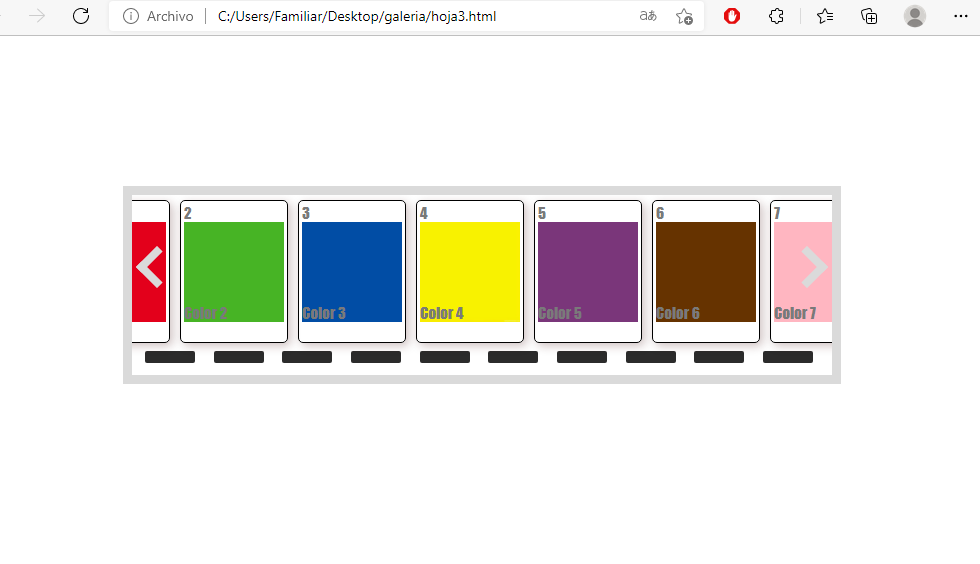Open the browser settings and more menu
The image size is (980, 564).
(961, 16)
